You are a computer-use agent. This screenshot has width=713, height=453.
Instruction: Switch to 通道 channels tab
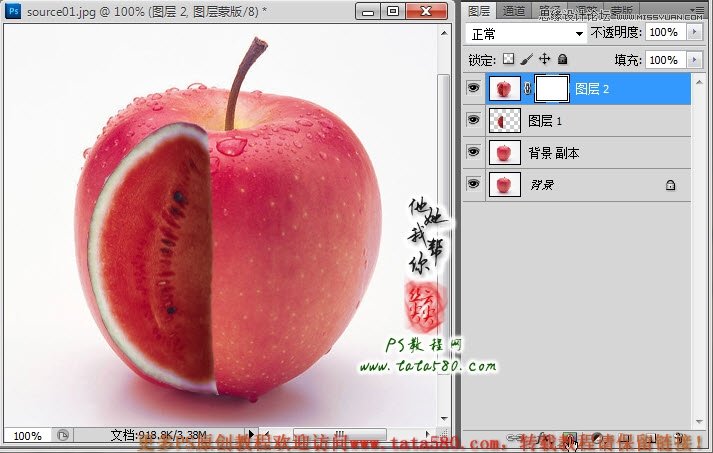(x=514, y=11)
